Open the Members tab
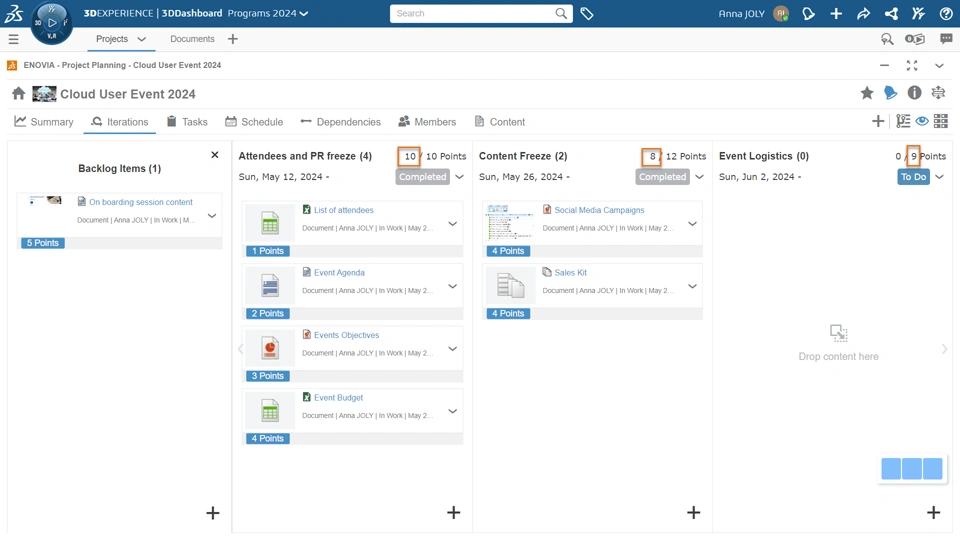 pyautogui.click(x=427, y=122)
